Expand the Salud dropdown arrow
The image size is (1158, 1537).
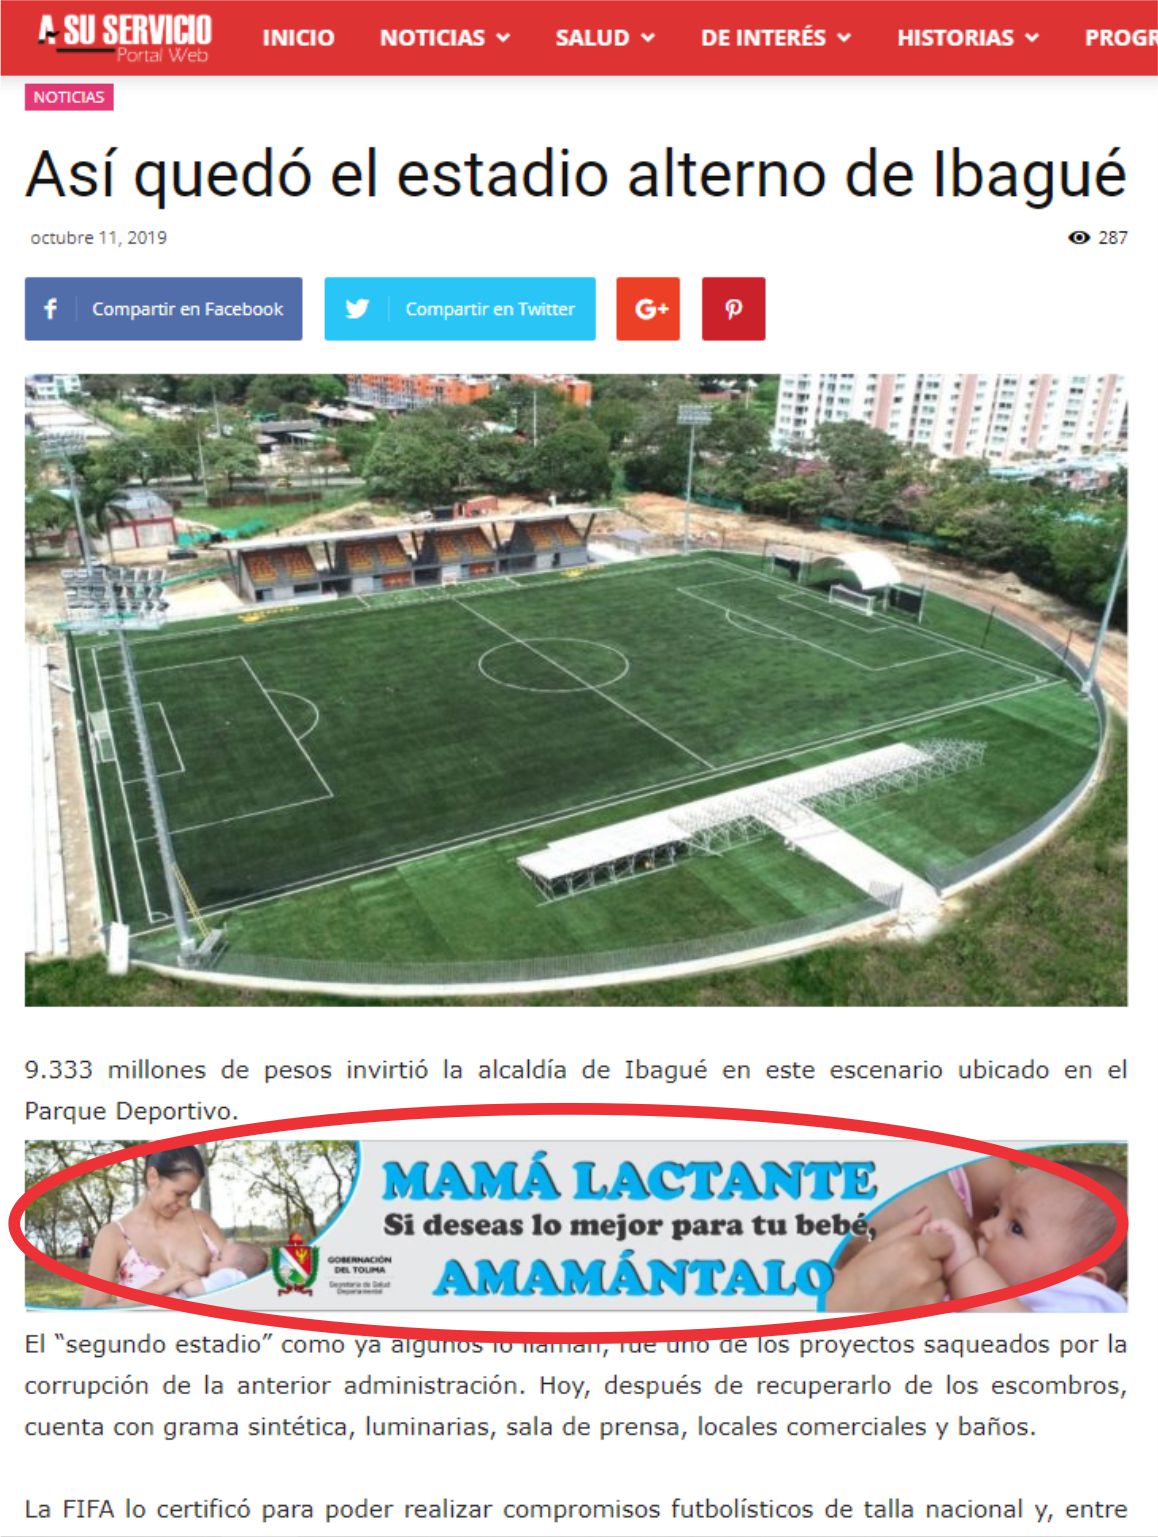click(x=648, y=38)
